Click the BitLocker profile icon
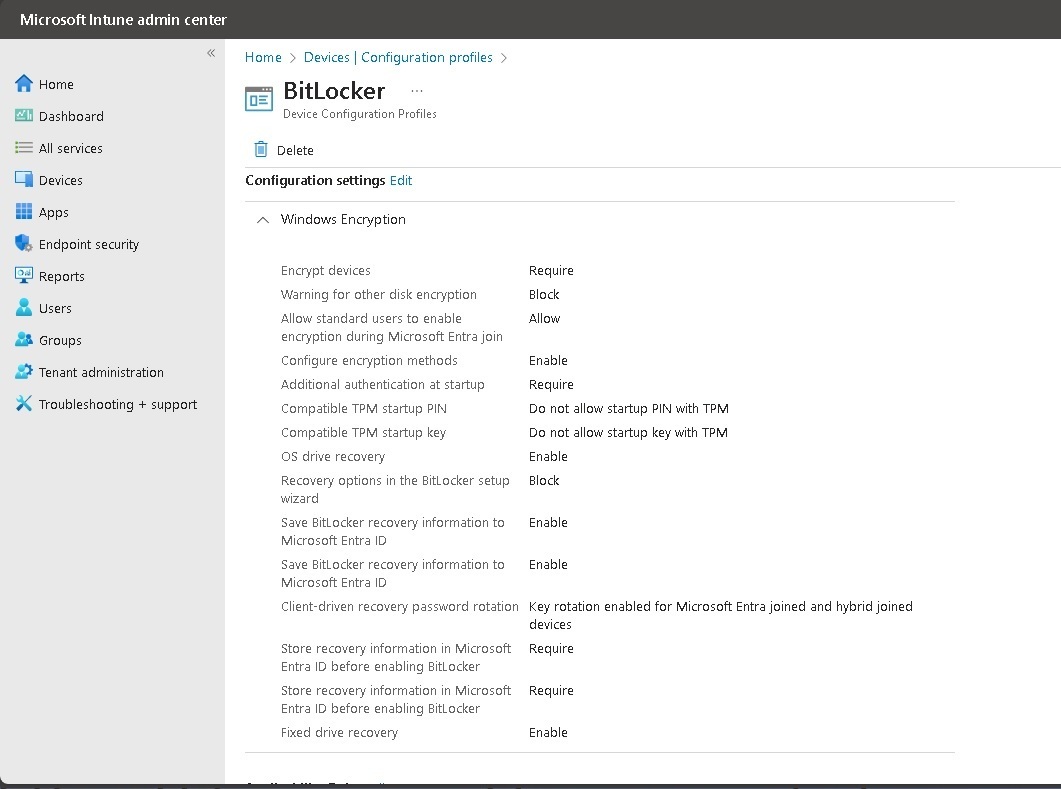This screenshot has height=789, width=1061. [256, 98]
